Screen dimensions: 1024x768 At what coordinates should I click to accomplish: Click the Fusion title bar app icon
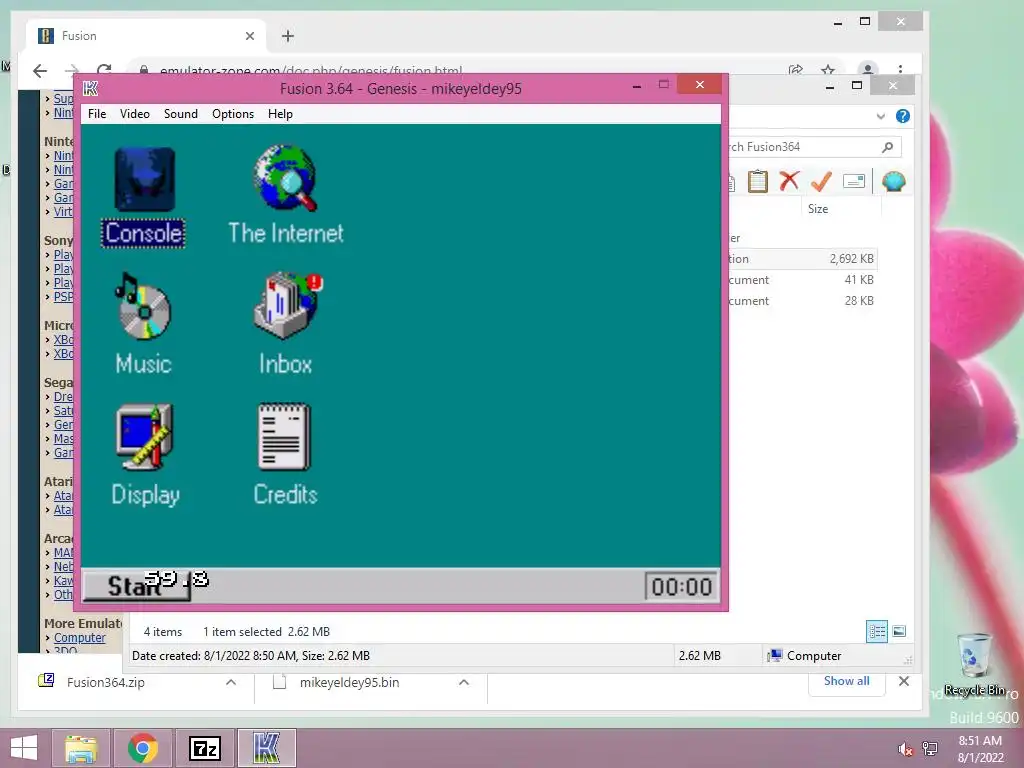tap(91, 89)
